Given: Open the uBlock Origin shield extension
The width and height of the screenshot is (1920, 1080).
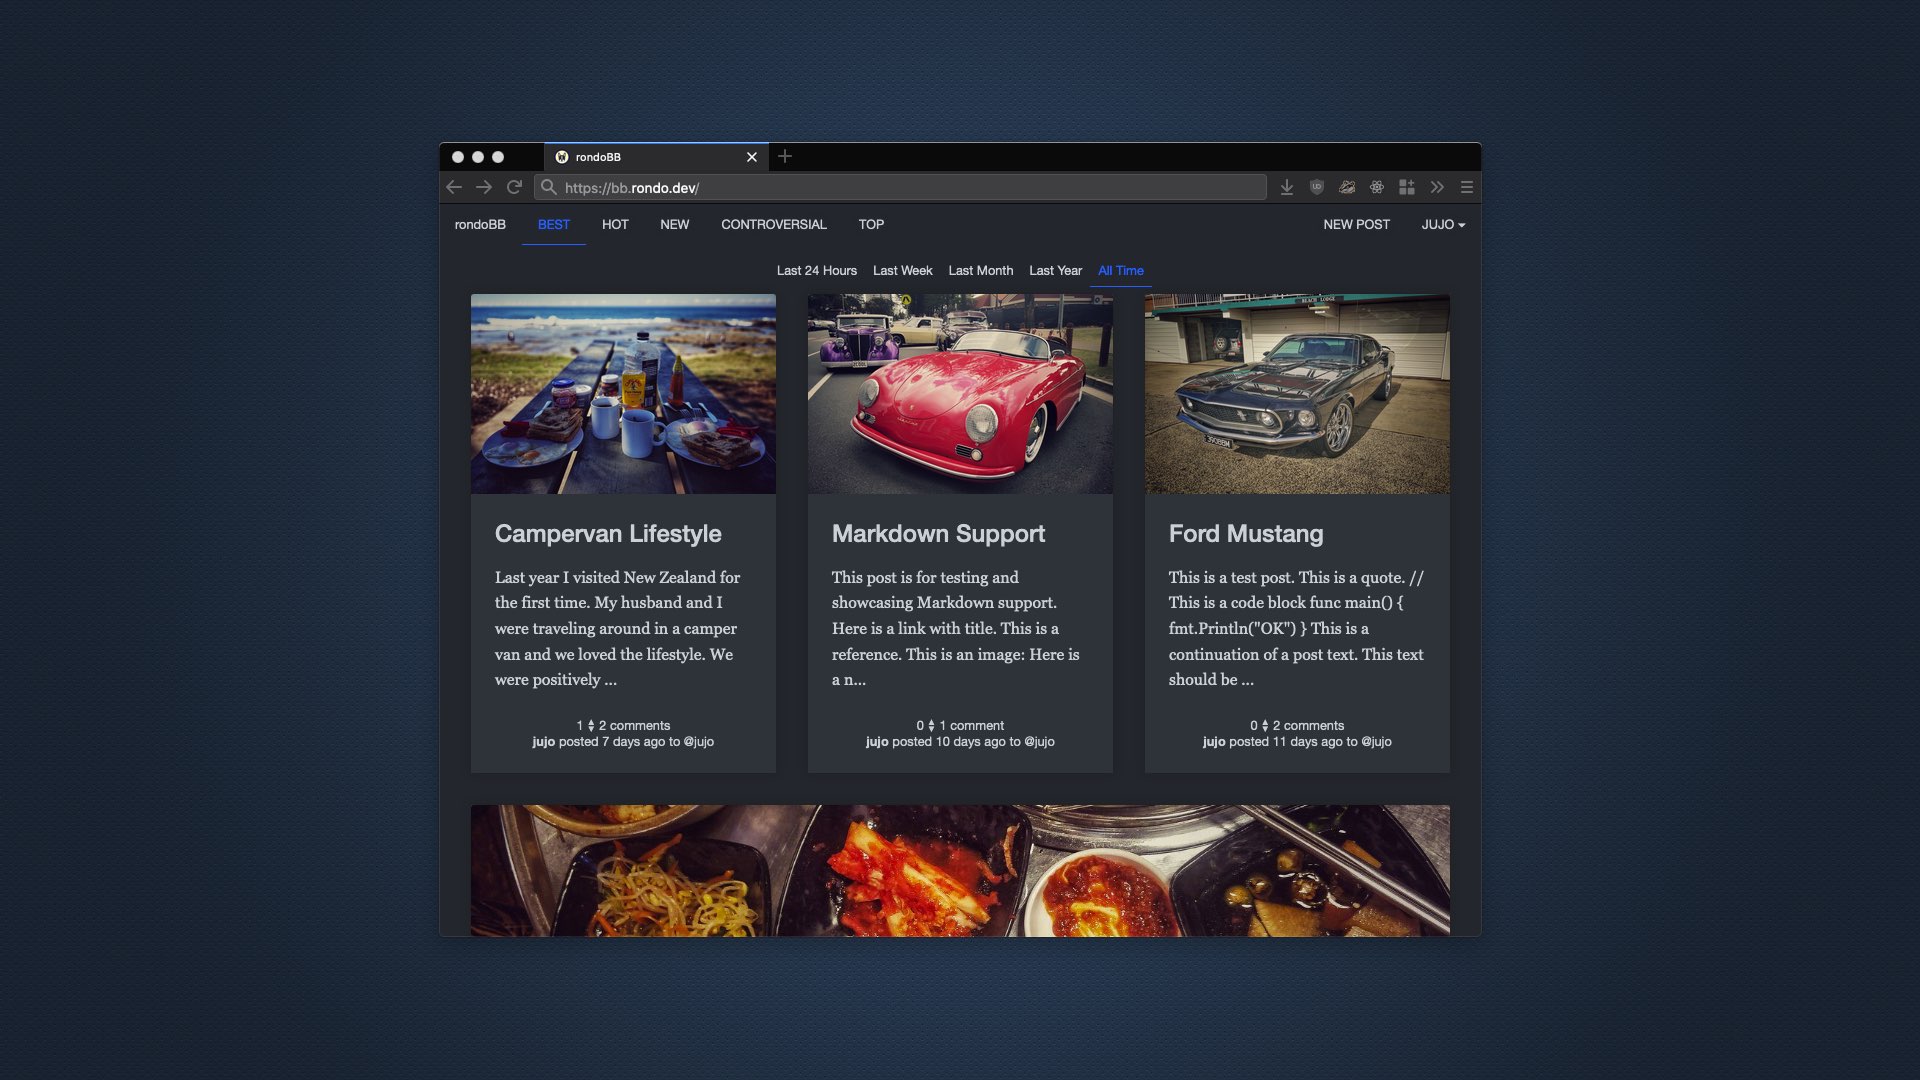Looking at the screenshot, I should coord(1317,187).
